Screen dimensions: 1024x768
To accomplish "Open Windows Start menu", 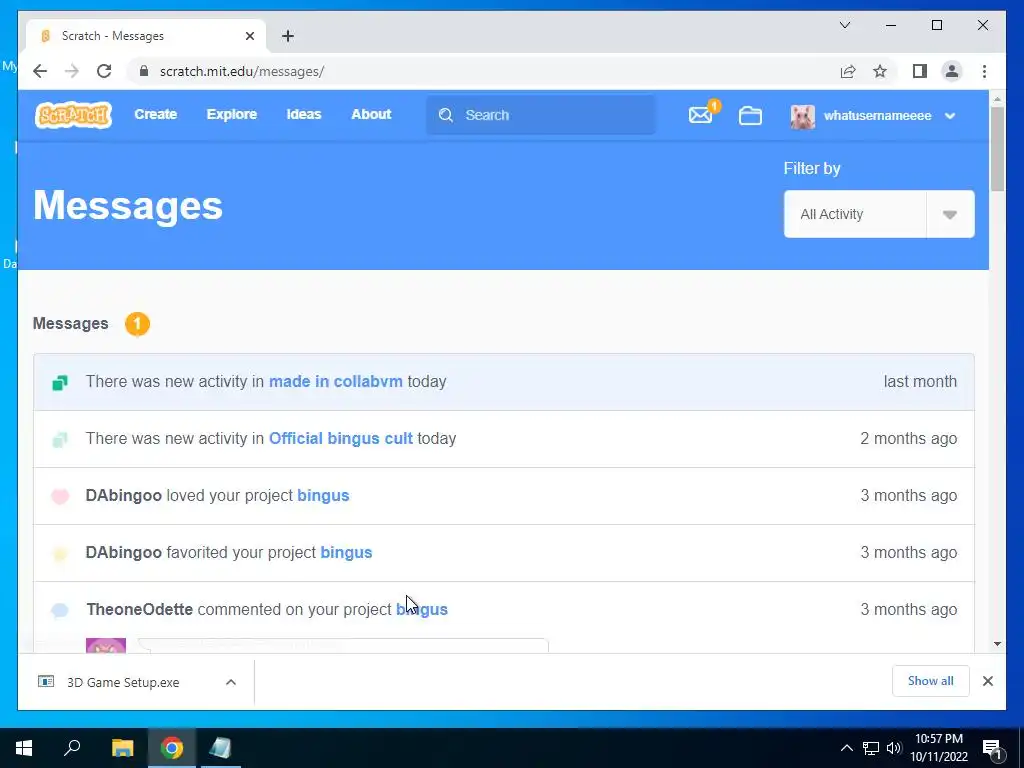I will (24, 748).
